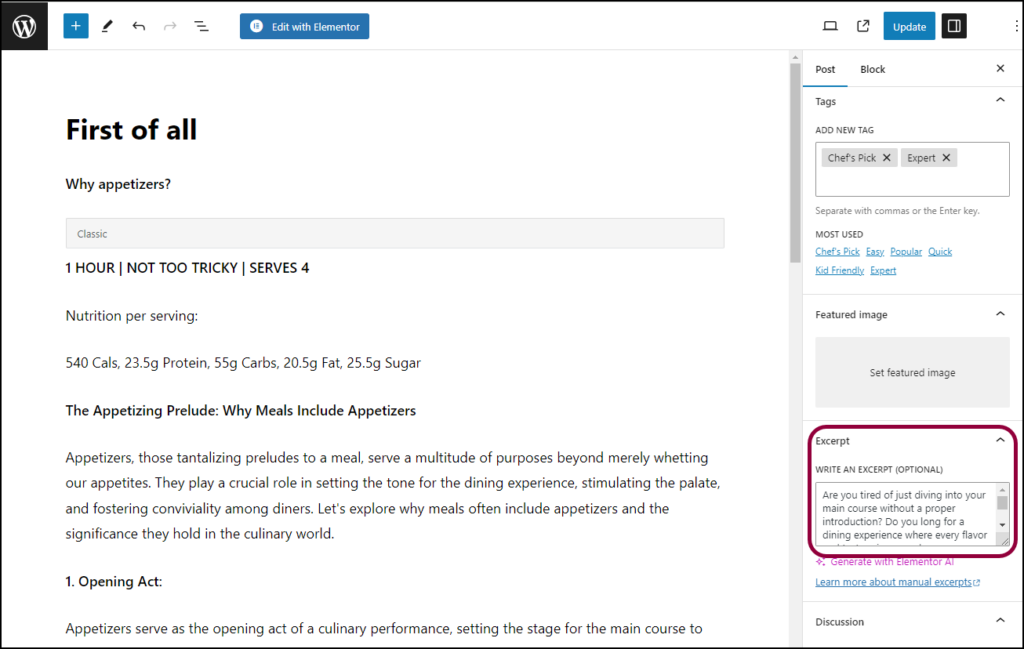The width and height of the screenshot is (1024, 649).
Task: Undo the last change
Action: [139, 25]
